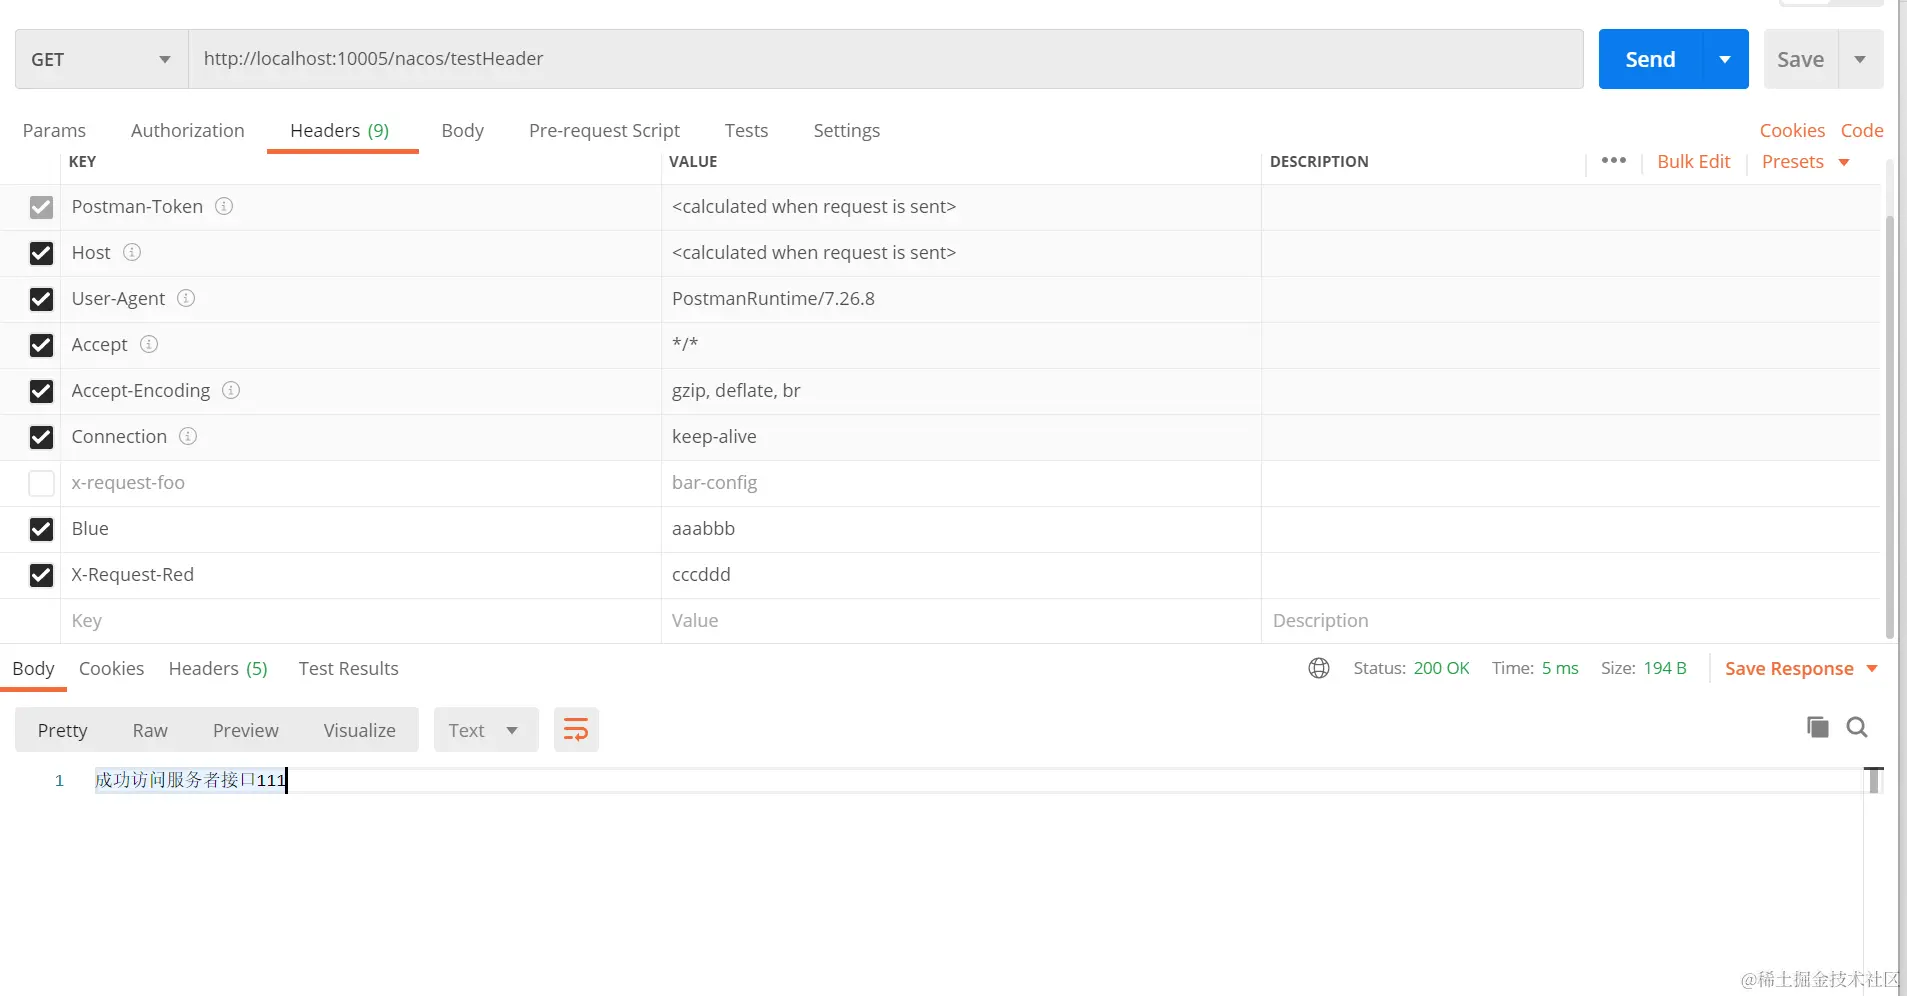The image size is (1907, 996).
Task: Select the Preview view mode
Action: [245, 730]
